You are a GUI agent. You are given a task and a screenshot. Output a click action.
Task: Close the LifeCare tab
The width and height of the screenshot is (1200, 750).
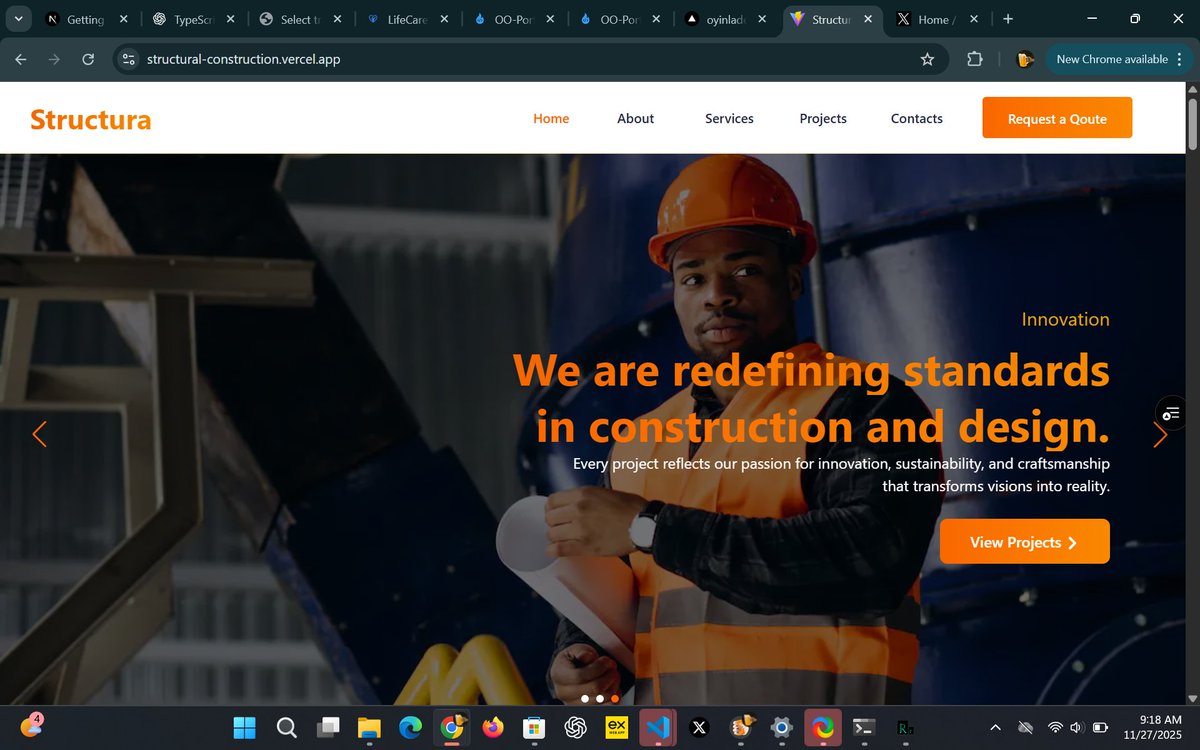(x=444, y=19)
